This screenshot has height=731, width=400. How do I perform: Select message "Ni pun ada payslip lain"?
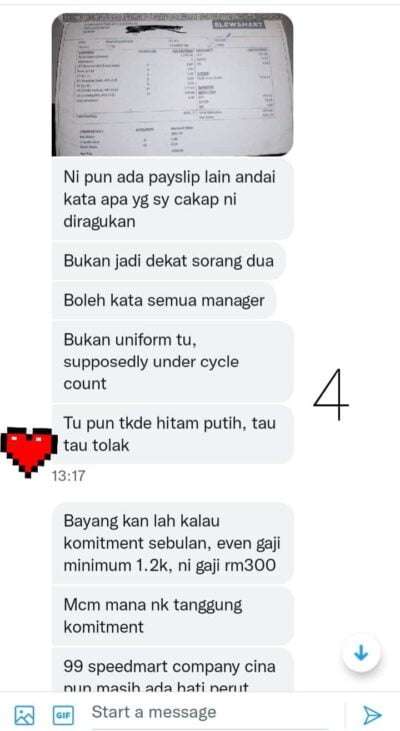[x=172, y=199]
